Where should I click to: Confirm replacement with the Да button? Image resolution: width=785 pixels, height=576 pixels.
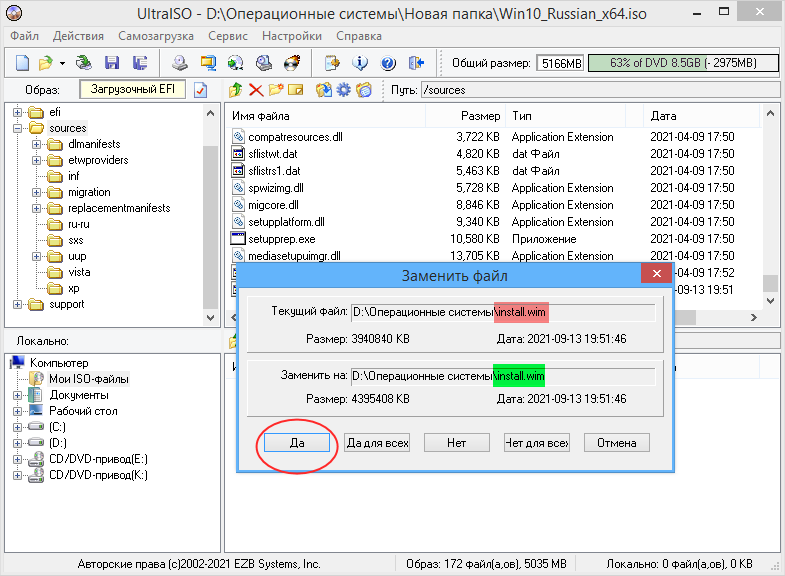tap(297, 443)
